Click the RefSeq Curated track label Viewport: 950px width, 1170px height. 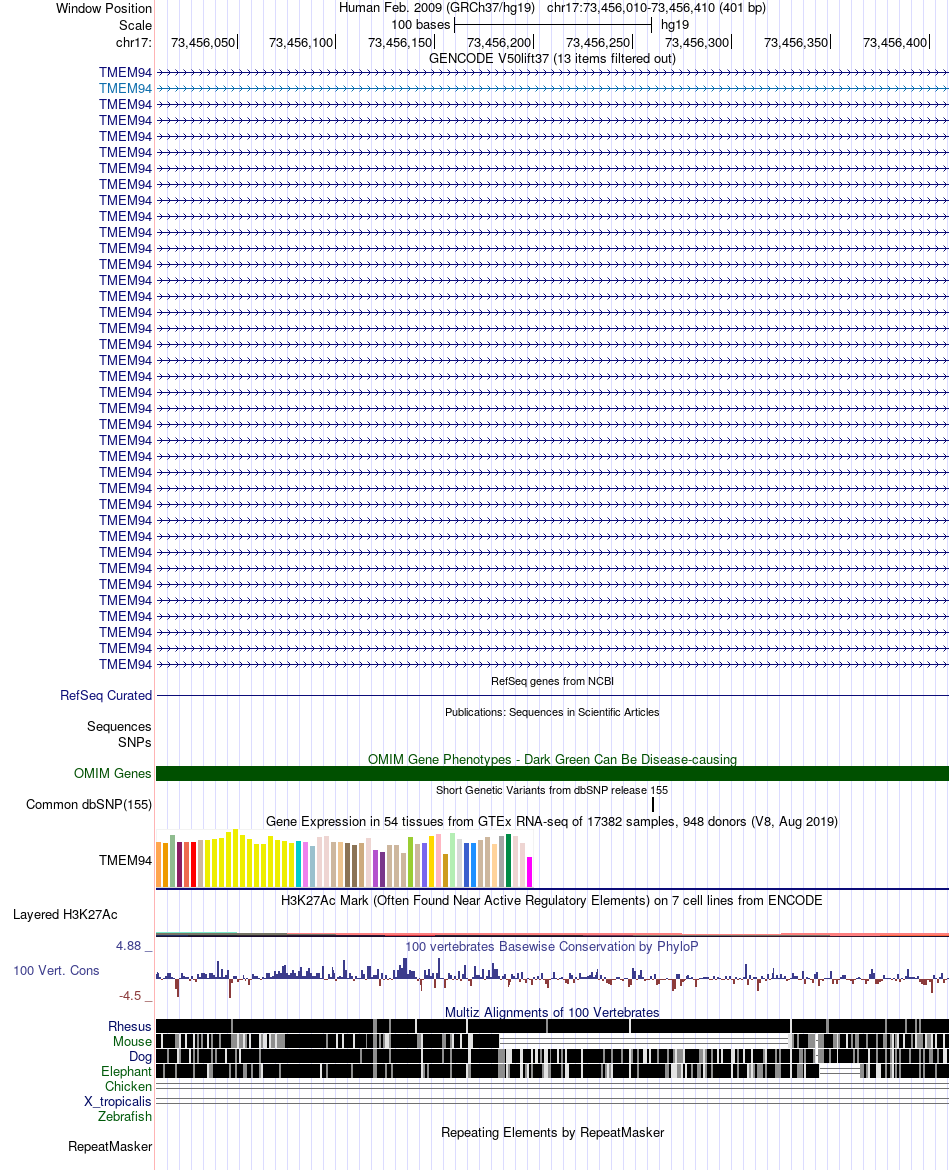click(x=106, y=695)
